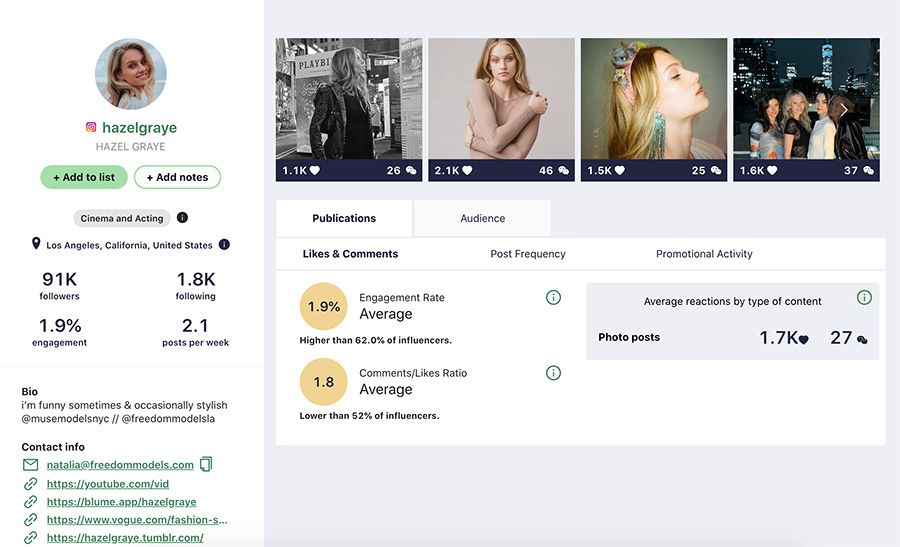Click info icon for Average reactions by content
Image resolution: width=900 pixels, height=547 pixels.
click(864, 298)
